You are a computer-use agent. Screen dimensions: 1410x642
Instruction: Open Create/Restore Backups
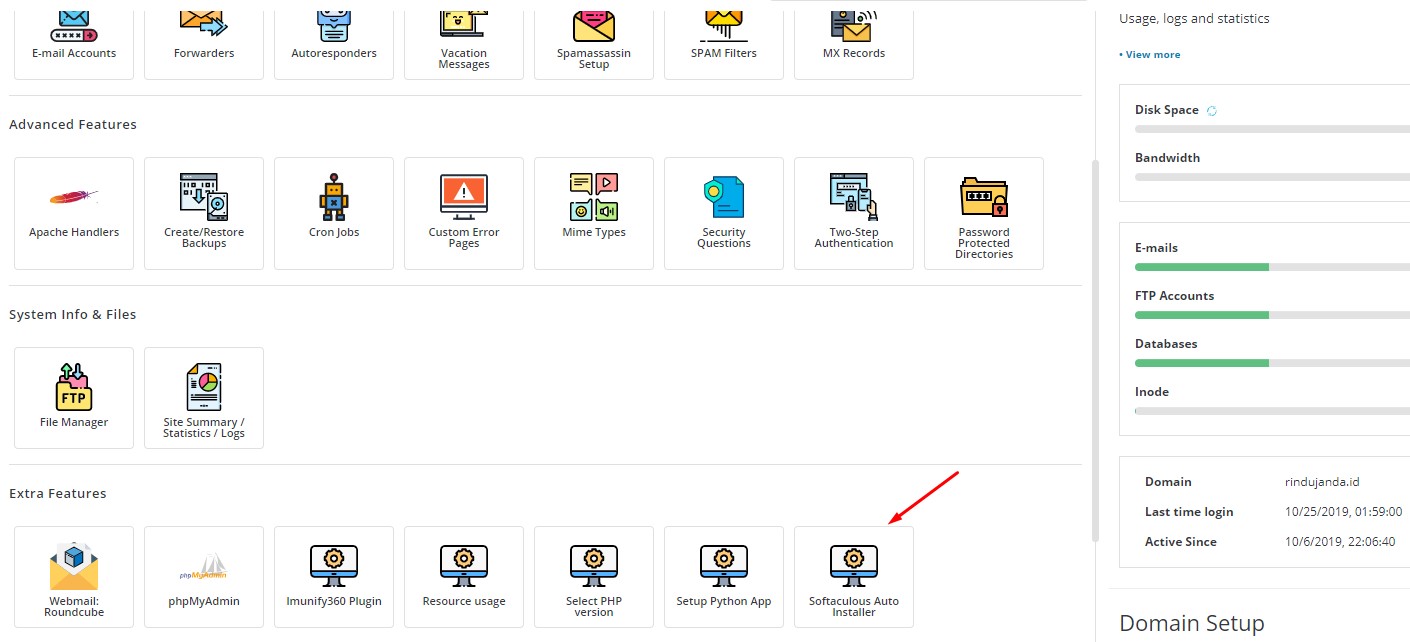pos(204,213)
